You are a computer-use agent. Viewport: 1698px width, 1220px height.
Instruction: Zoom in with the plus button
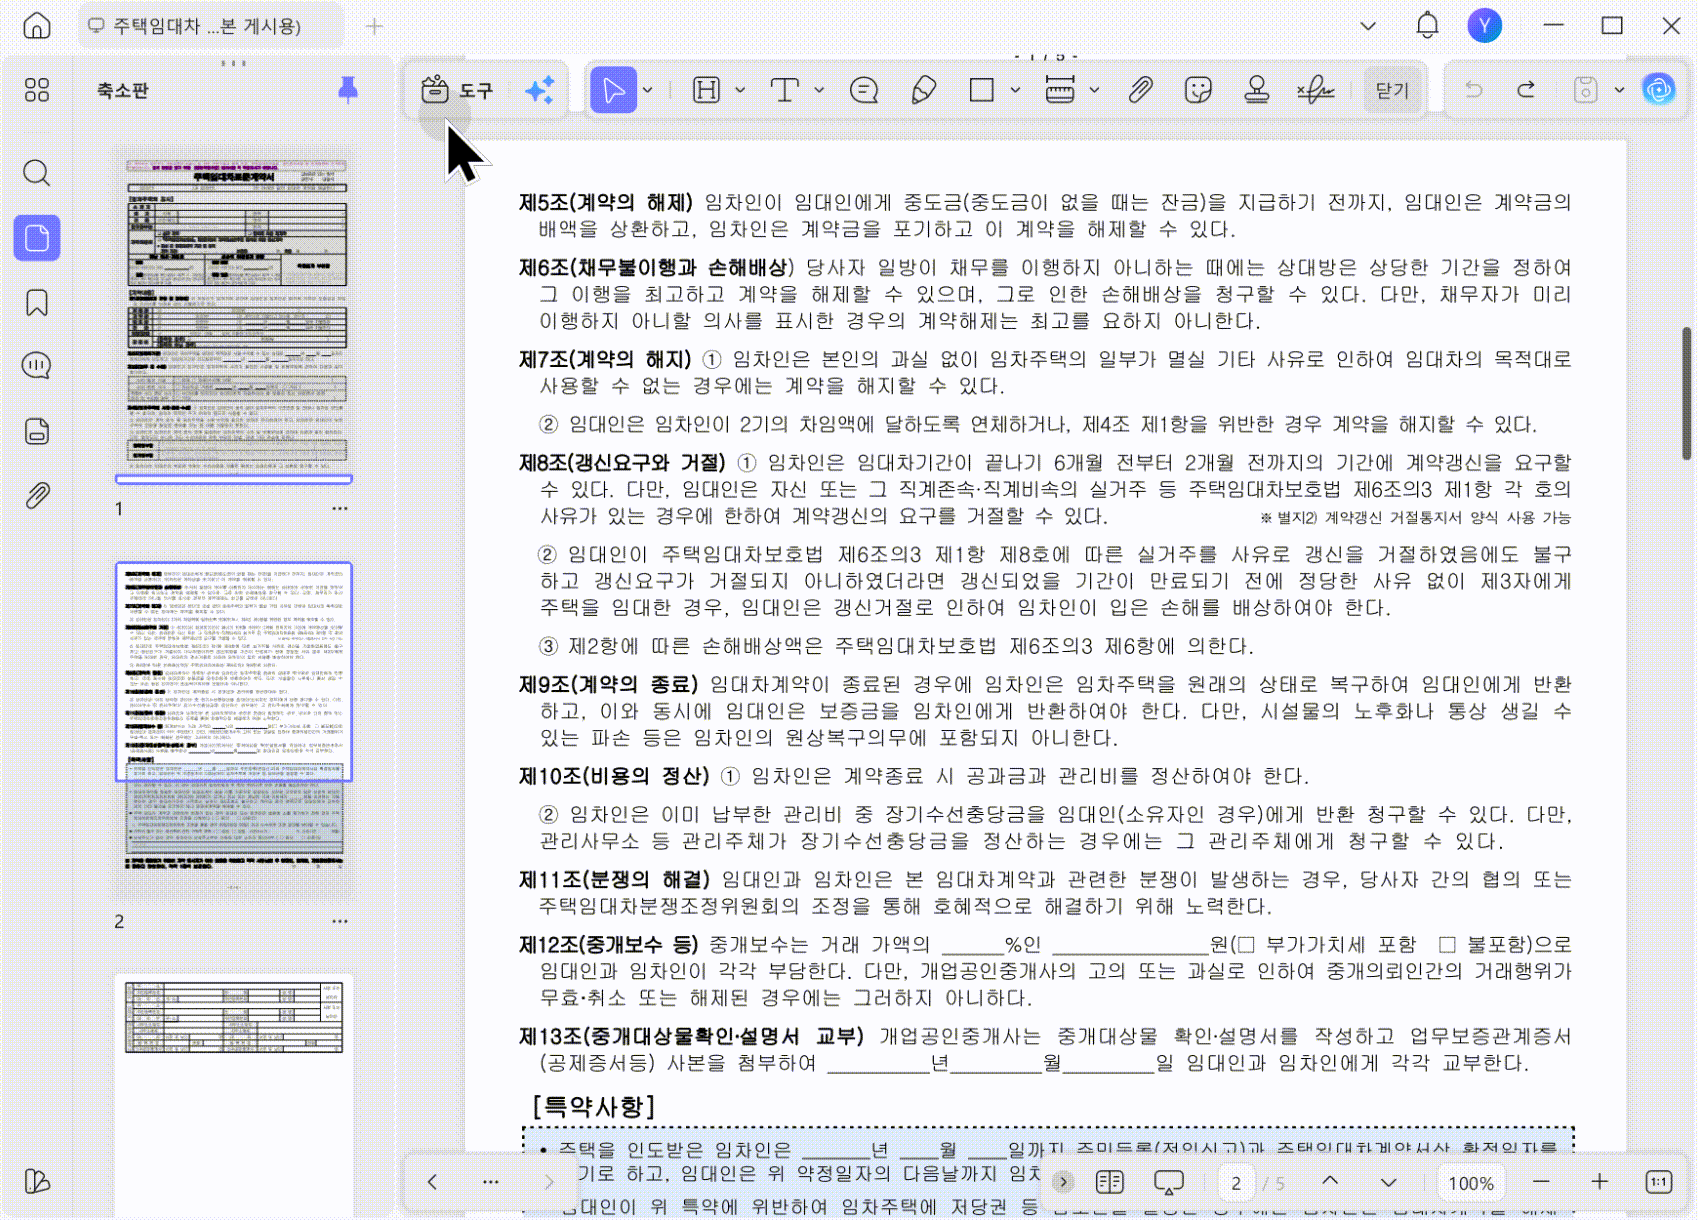tap(1600, 1182)
